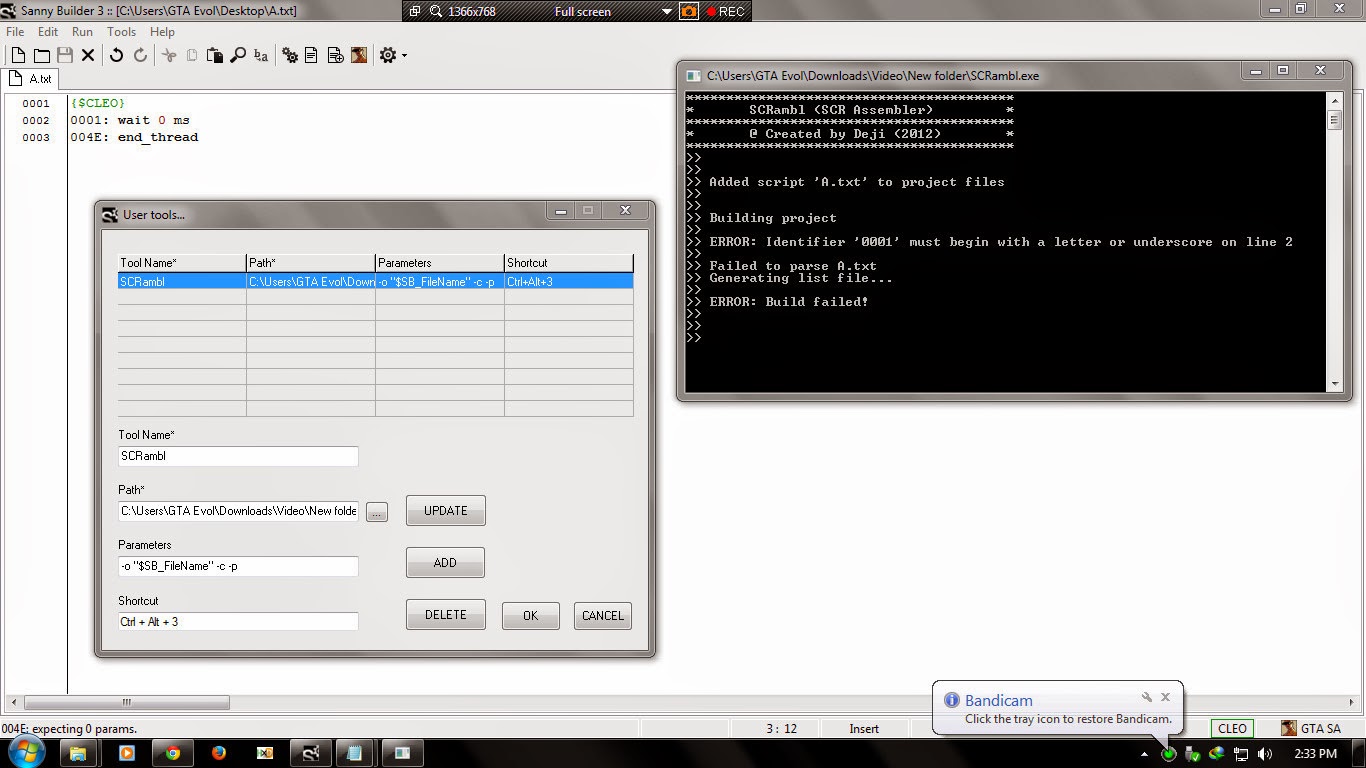Screen dimensions: 1366x768
Task: Focus the Tool Name input field
Action: [x=238, y=456]
